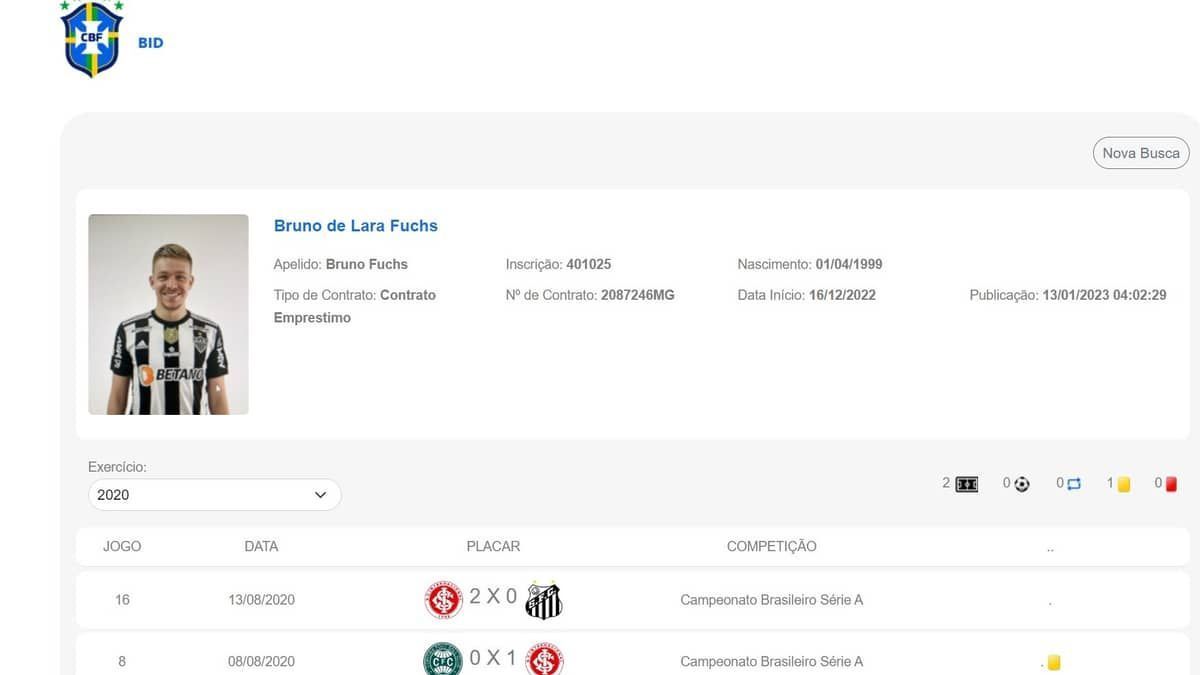Click Internacional crest in the 08/08/2020 row

[545, 660]
